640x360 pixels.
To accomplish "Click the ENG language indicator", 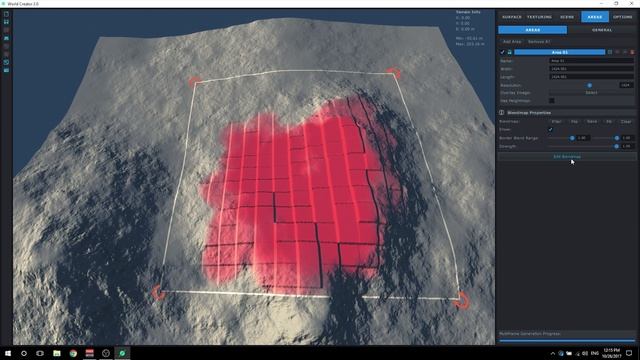I will click(595, 353).
